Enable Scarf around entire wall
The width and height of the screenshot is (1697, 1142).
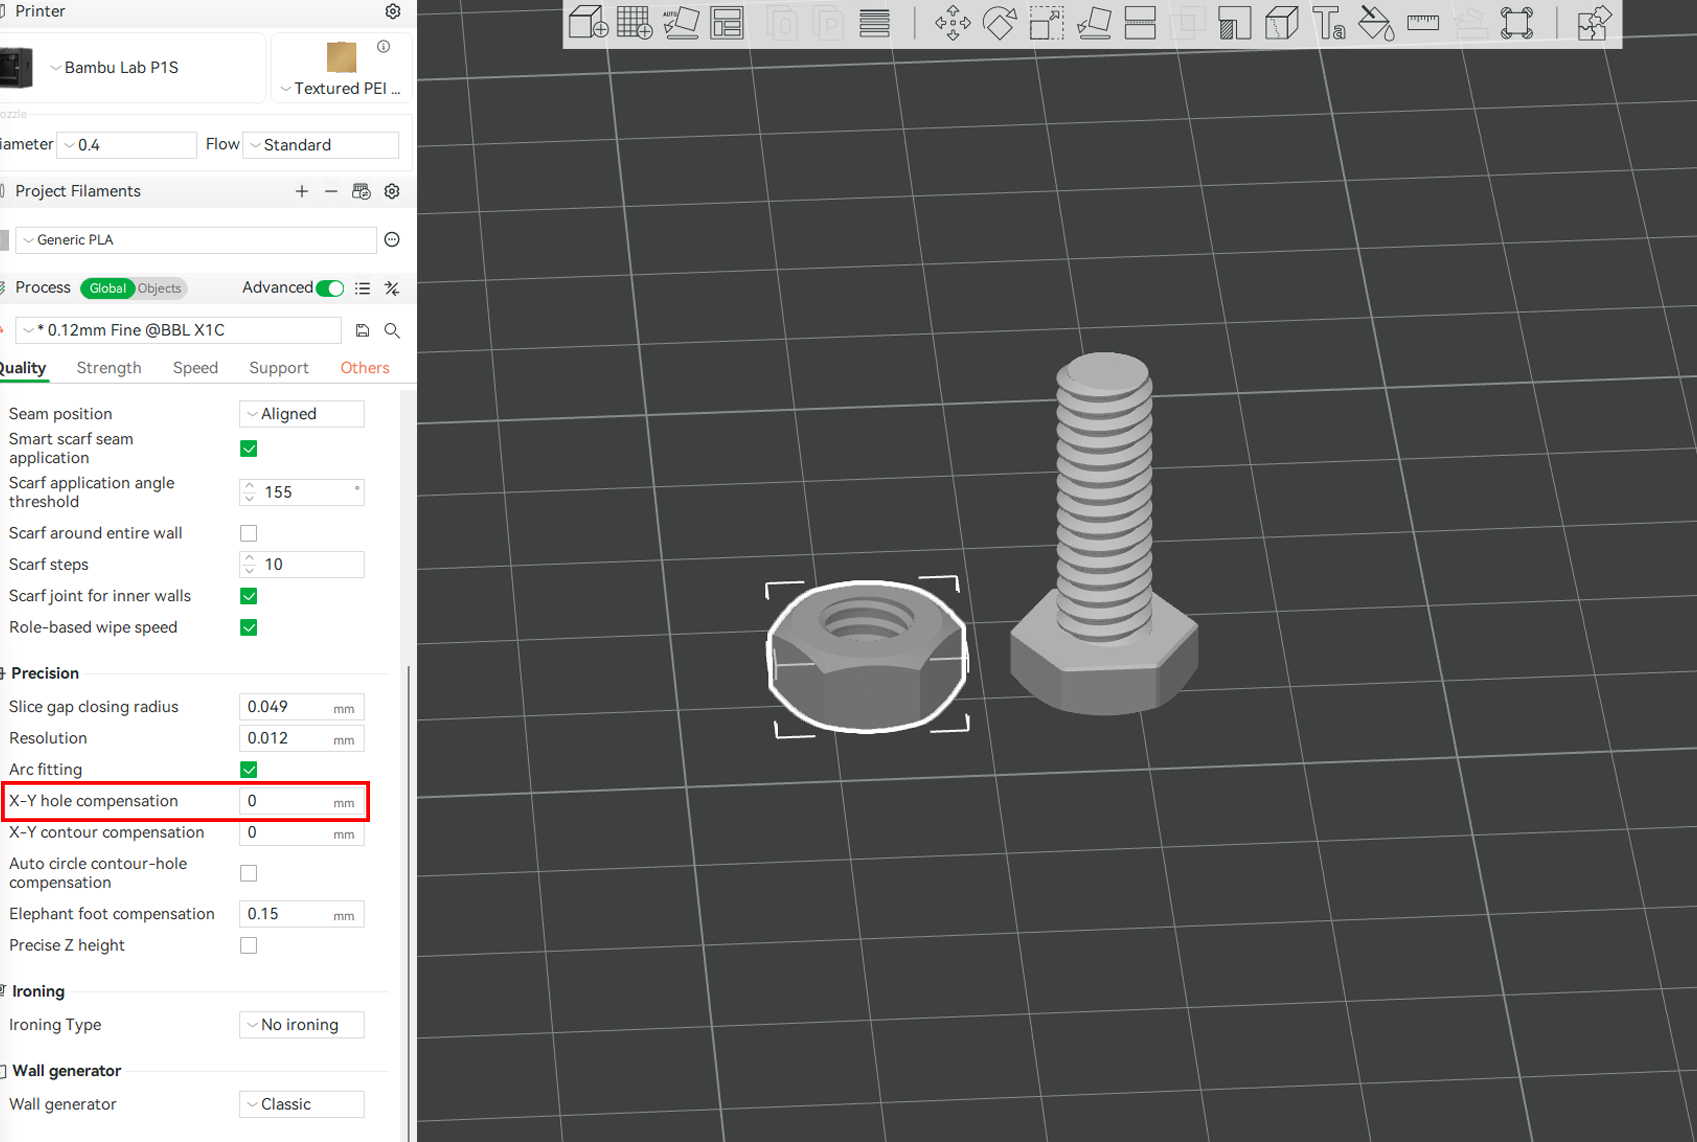pos(249,533)
